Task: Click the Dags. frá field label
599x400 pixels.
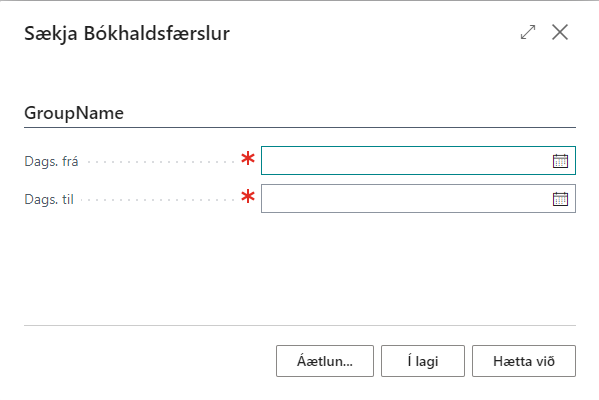Action: click(x=51, y=161)
